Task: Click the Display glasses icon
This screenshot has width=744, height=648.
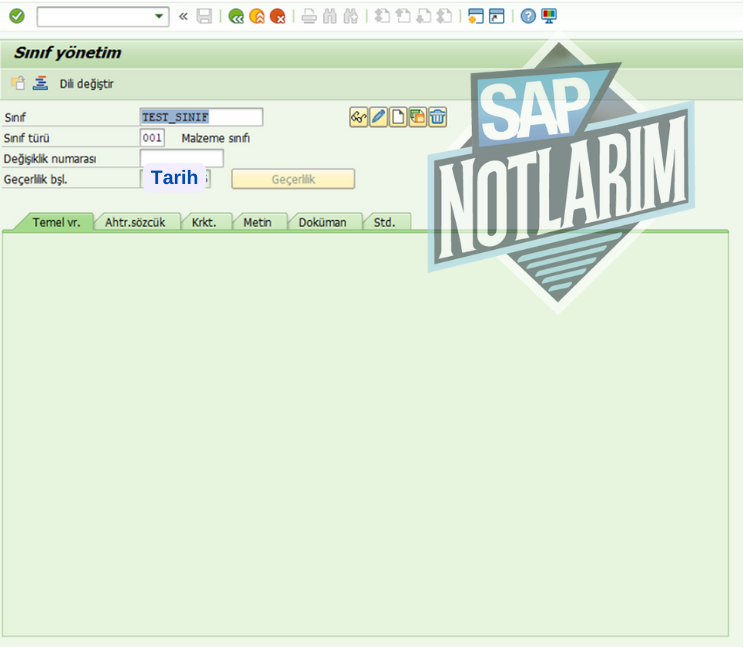Action: coord(359,117)
